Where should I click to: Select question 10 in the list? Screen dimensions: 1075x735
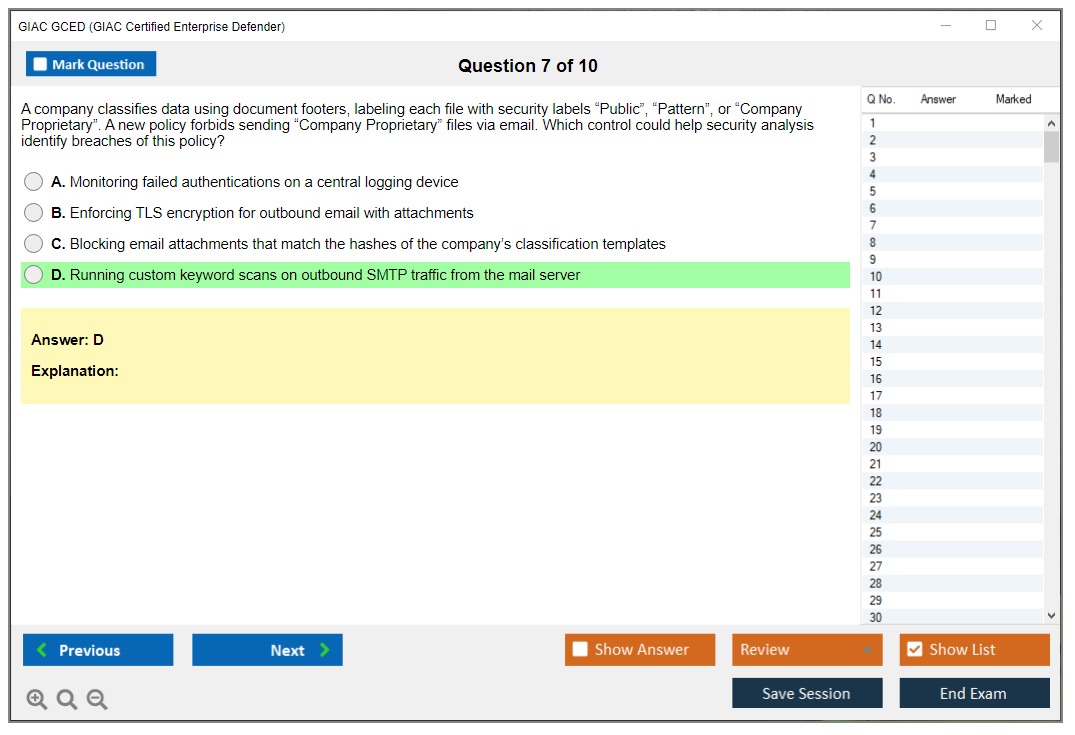[876, 277]
